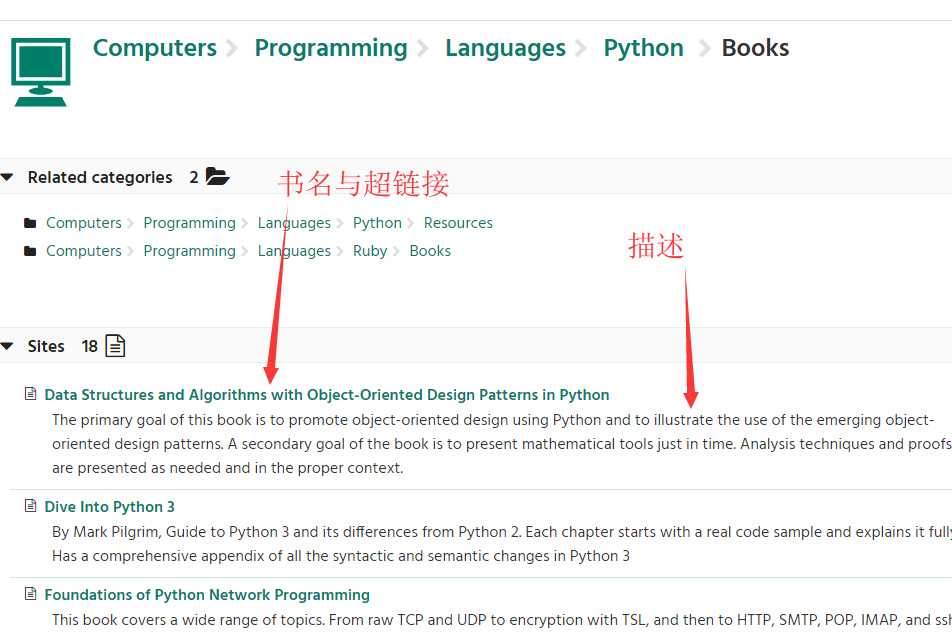The image size is (952, 632).
Task: Click the page icon beside Foundations of Python Network Programming
Action: tap(30, 594)
